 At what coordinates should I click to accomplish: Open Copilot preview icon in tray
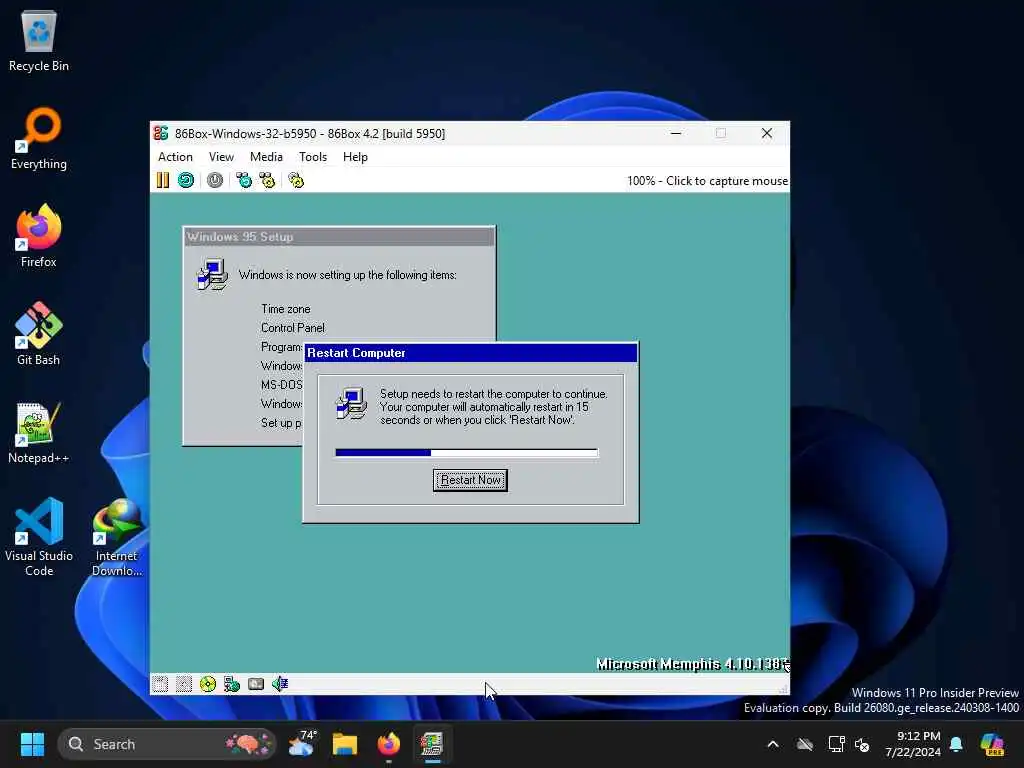click(x=992, y=744)
